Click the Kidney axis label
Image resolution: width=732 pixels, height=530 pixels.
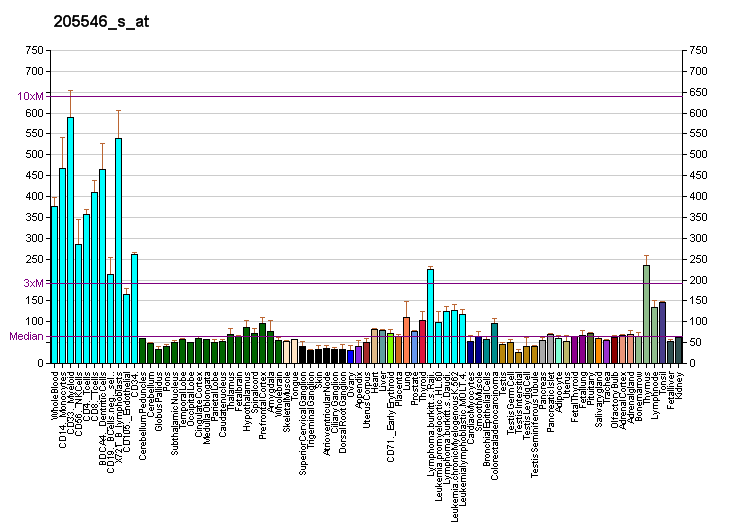click(679, 385)
